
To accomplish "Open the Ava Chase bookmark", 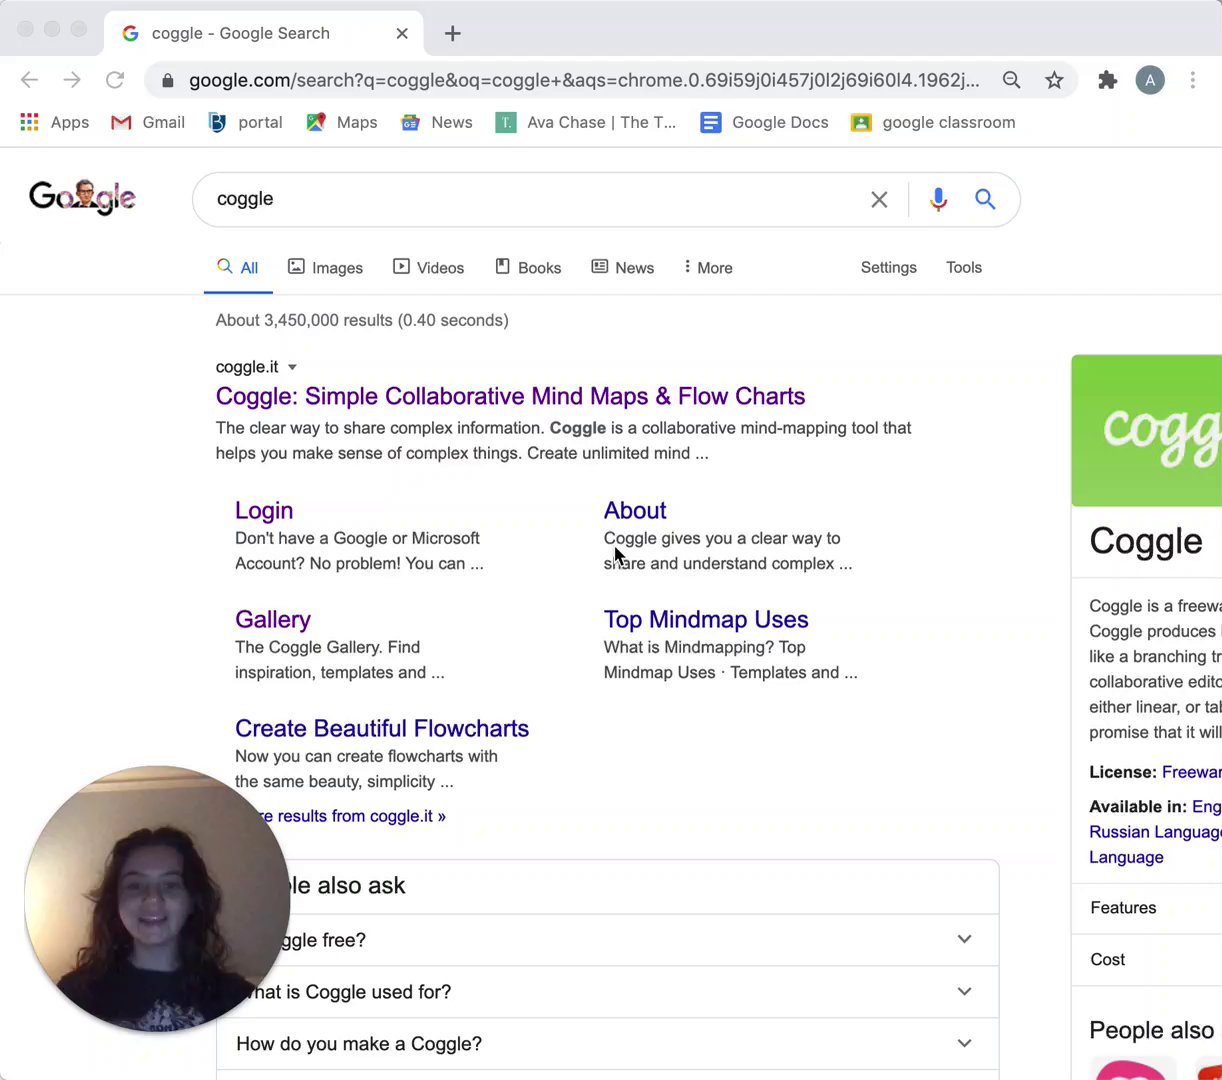I will coord(586,122).
